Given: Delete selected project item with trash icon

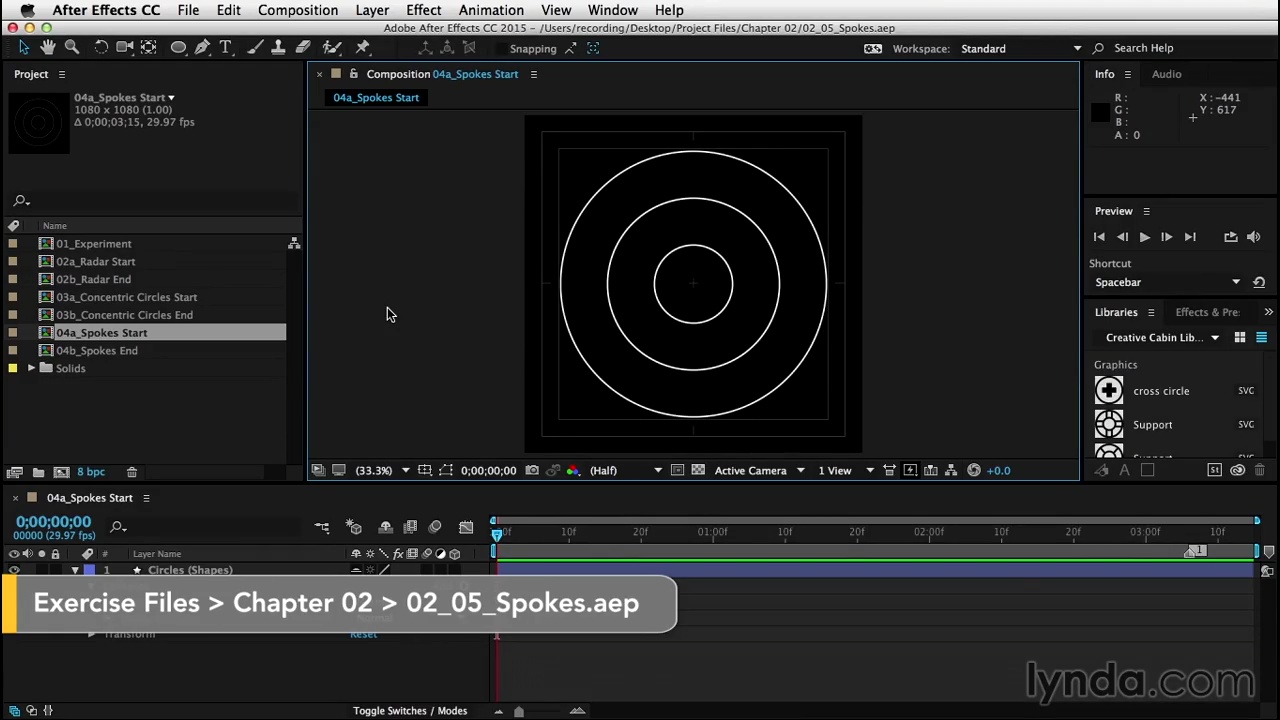Looking at the screenshot, I should (131, 472).
